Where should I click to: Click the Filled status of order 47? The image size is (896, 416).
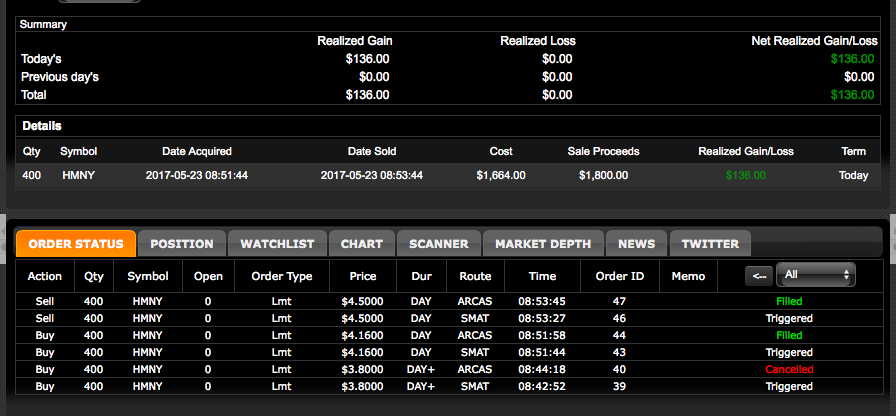[x=788, y=301]
